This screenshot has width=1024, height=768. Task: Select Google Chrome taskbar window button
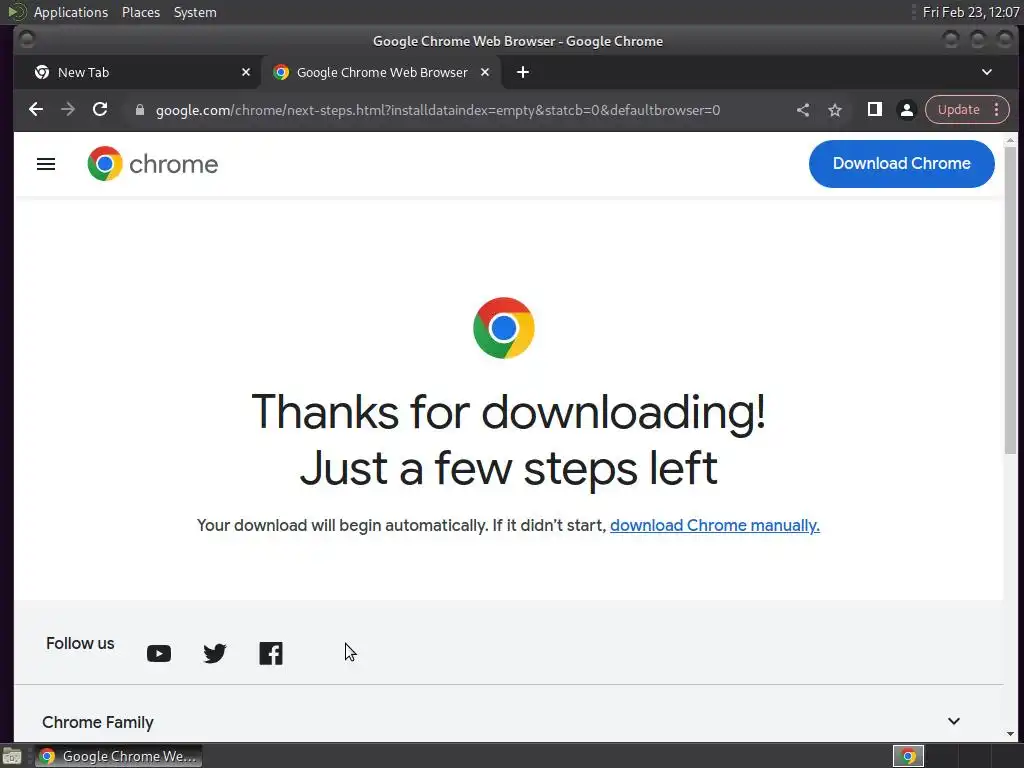point(118,756)
